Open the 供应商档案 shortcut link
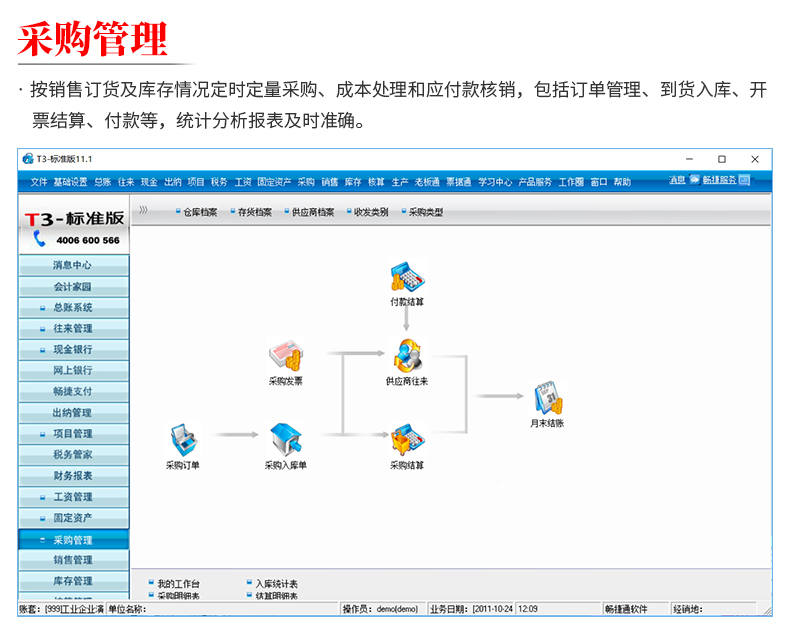This screenshot has height=641, width=790. point(312,213)
